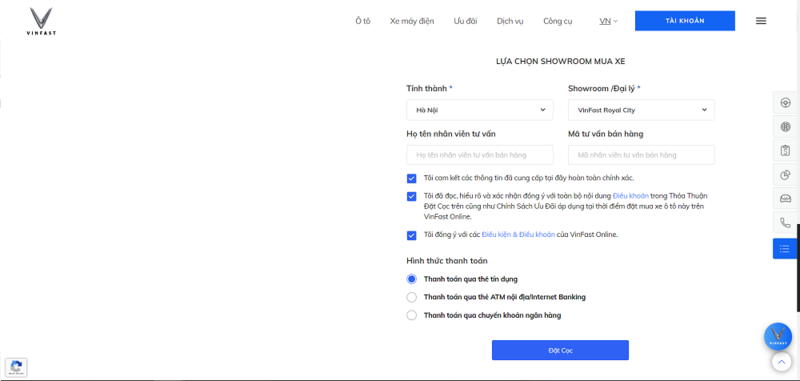The width and height of the screenshot is (800, 381).
Task: Open the hamburger menu icon
Action: [x=761, y=21]
